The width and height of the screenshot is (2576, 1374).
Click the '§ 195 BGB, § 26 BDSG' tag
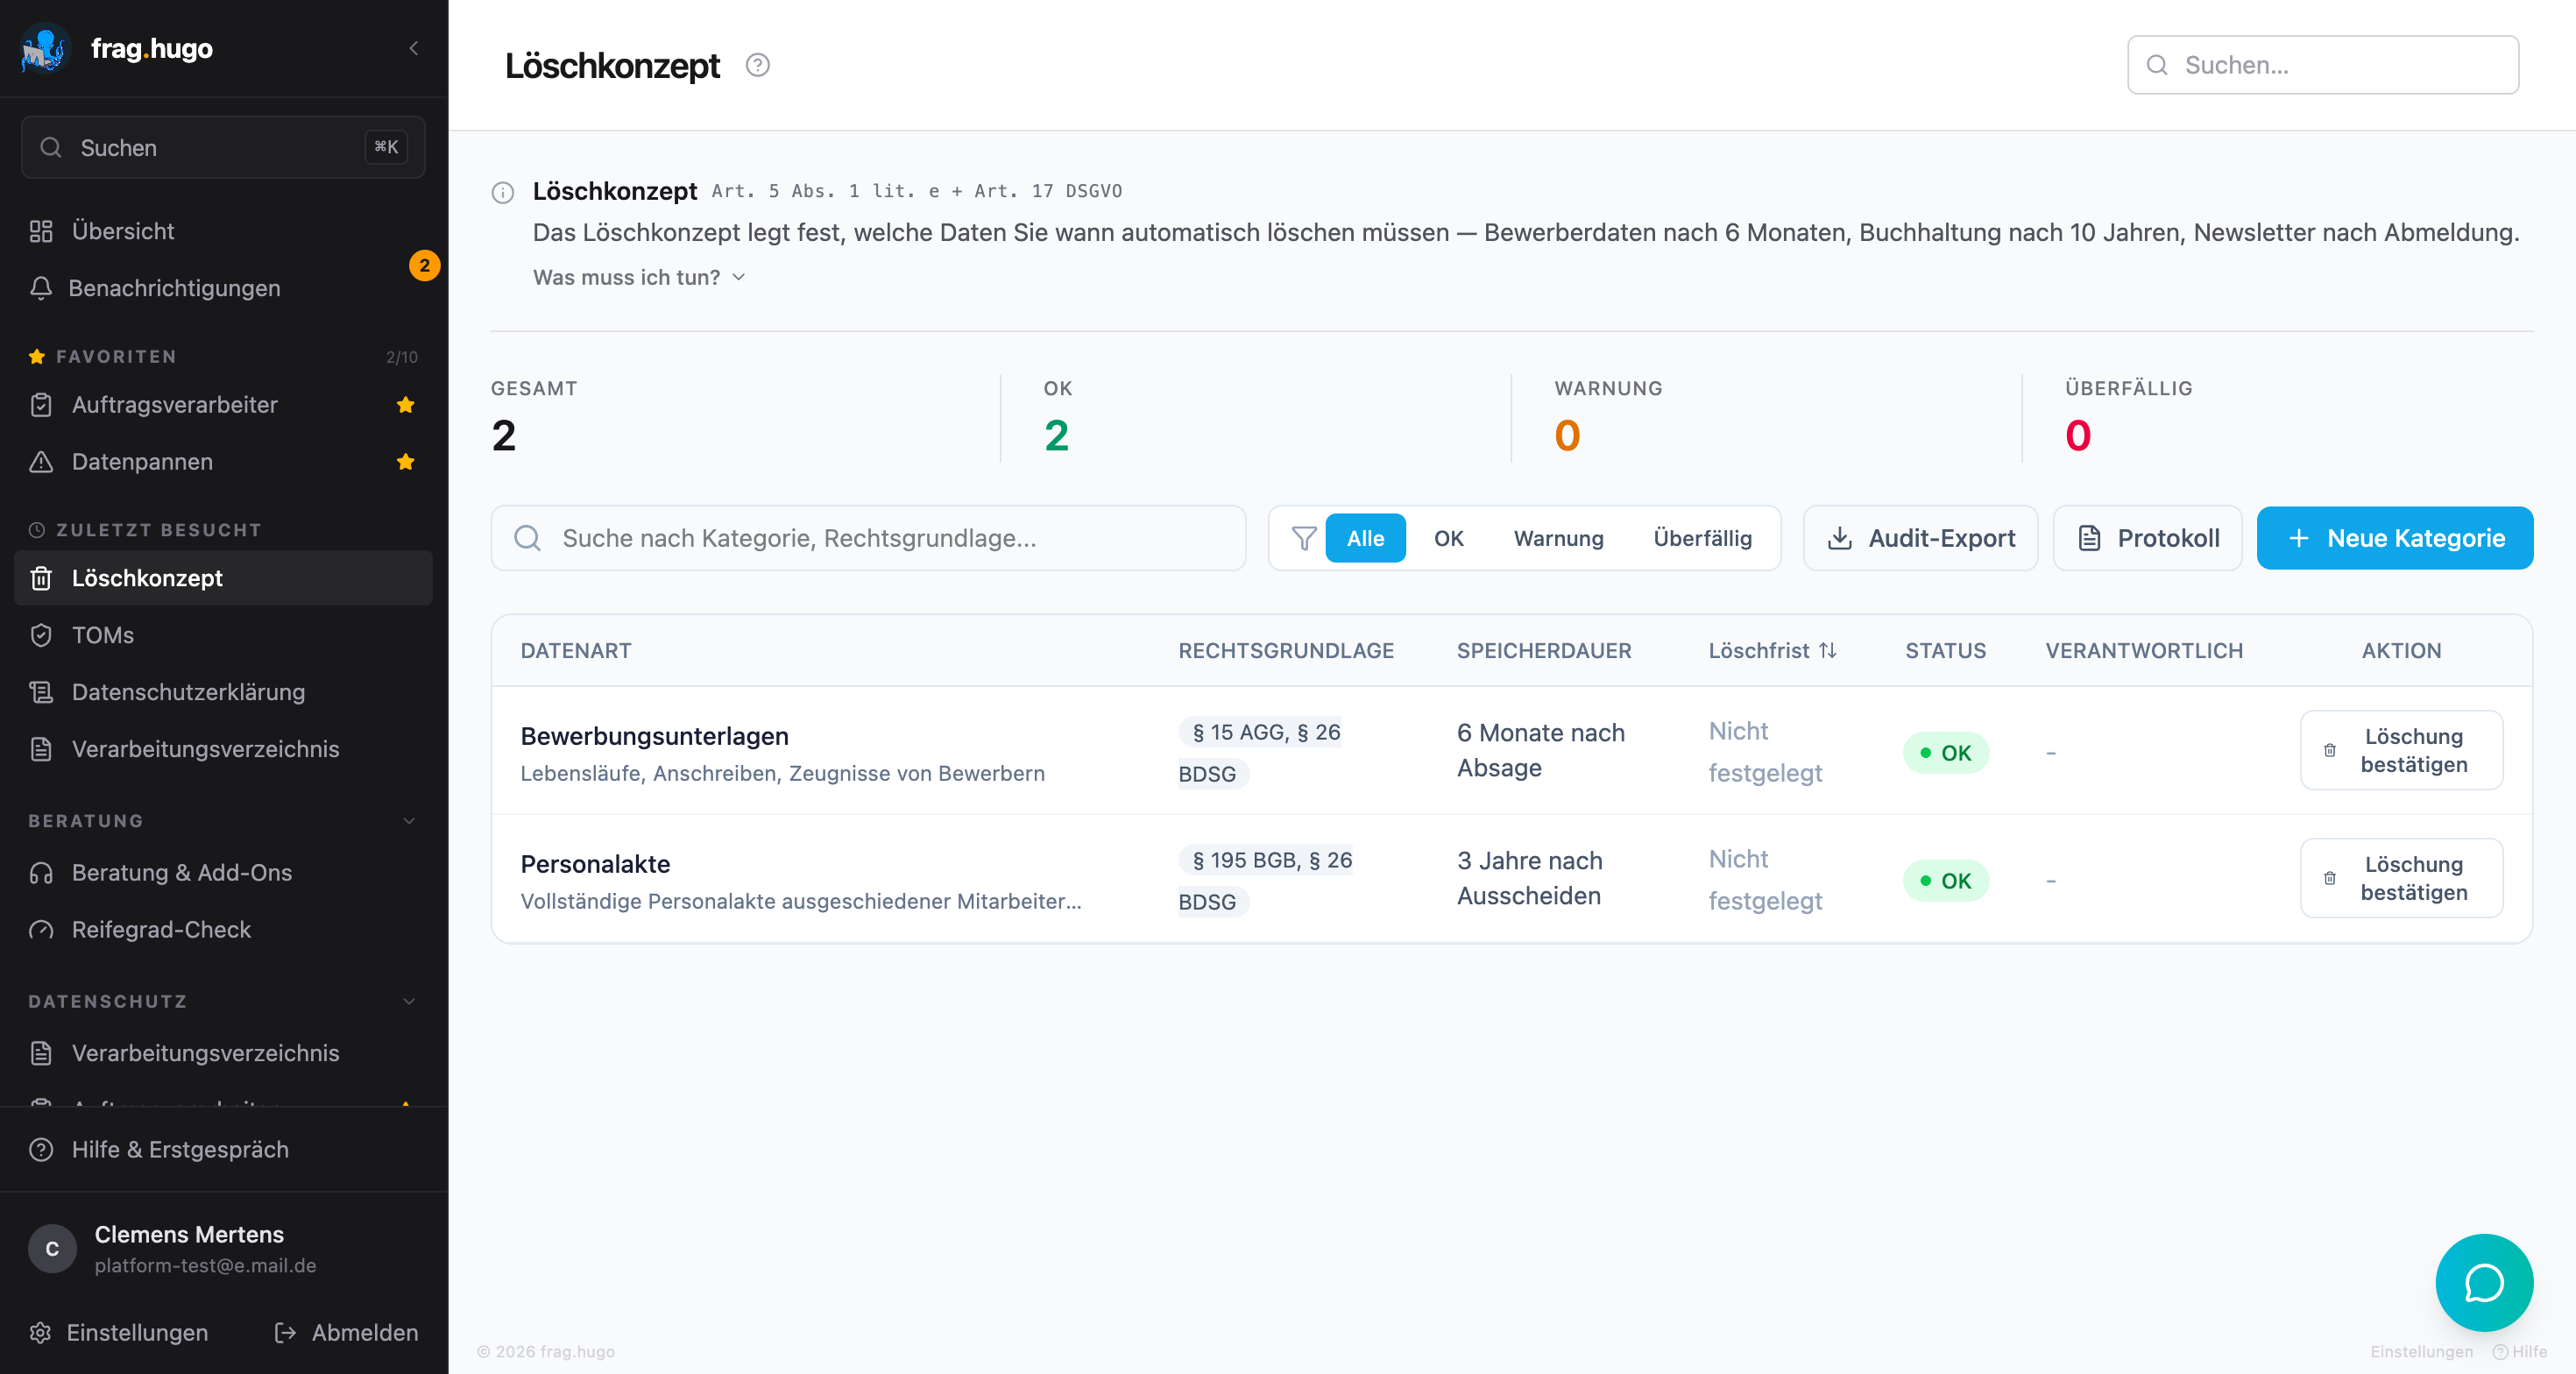1265,881
